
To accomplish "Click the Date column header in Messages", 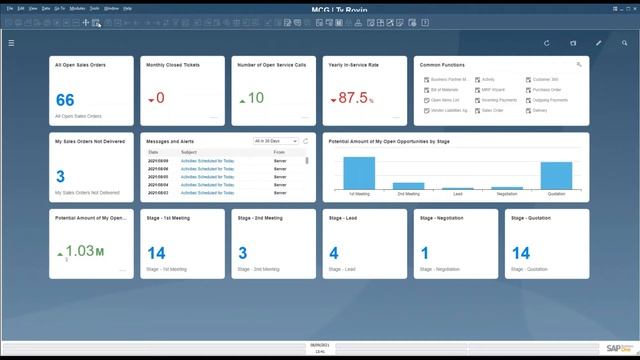I will (153, 152).
